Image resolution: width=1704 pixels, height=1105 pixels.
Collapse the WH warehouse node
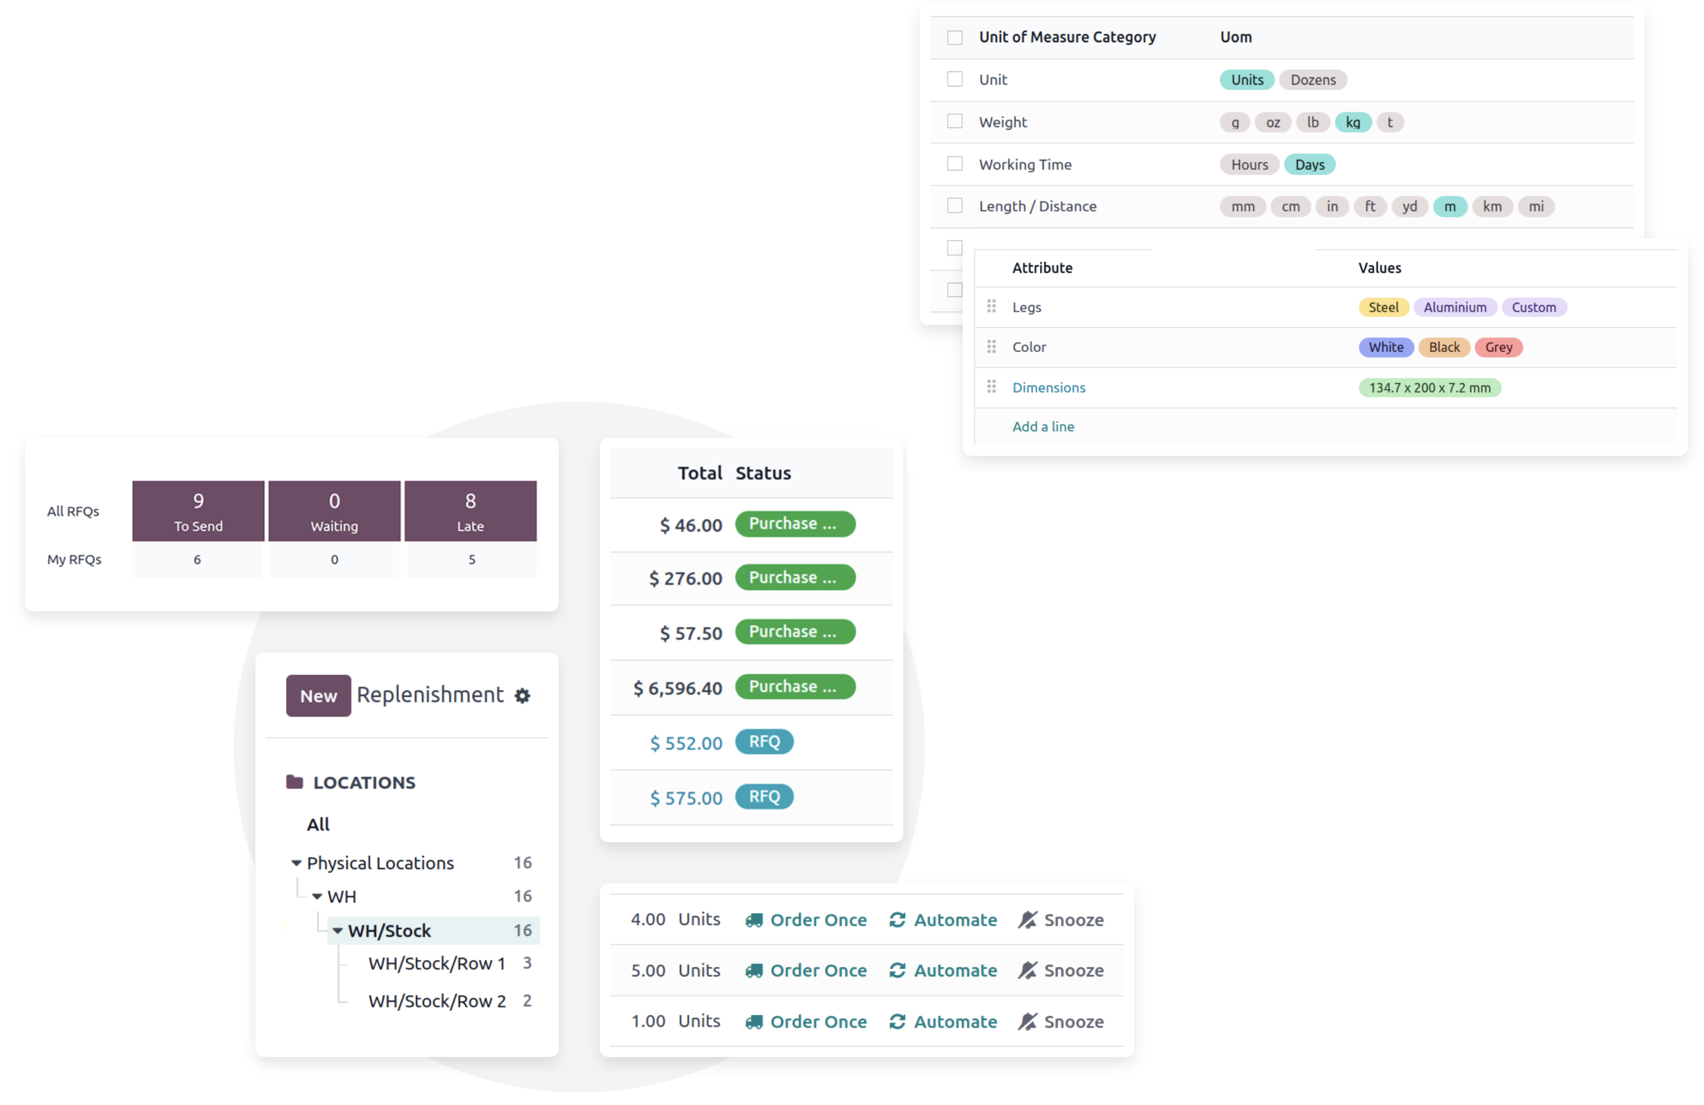click(x=317, y=897)
